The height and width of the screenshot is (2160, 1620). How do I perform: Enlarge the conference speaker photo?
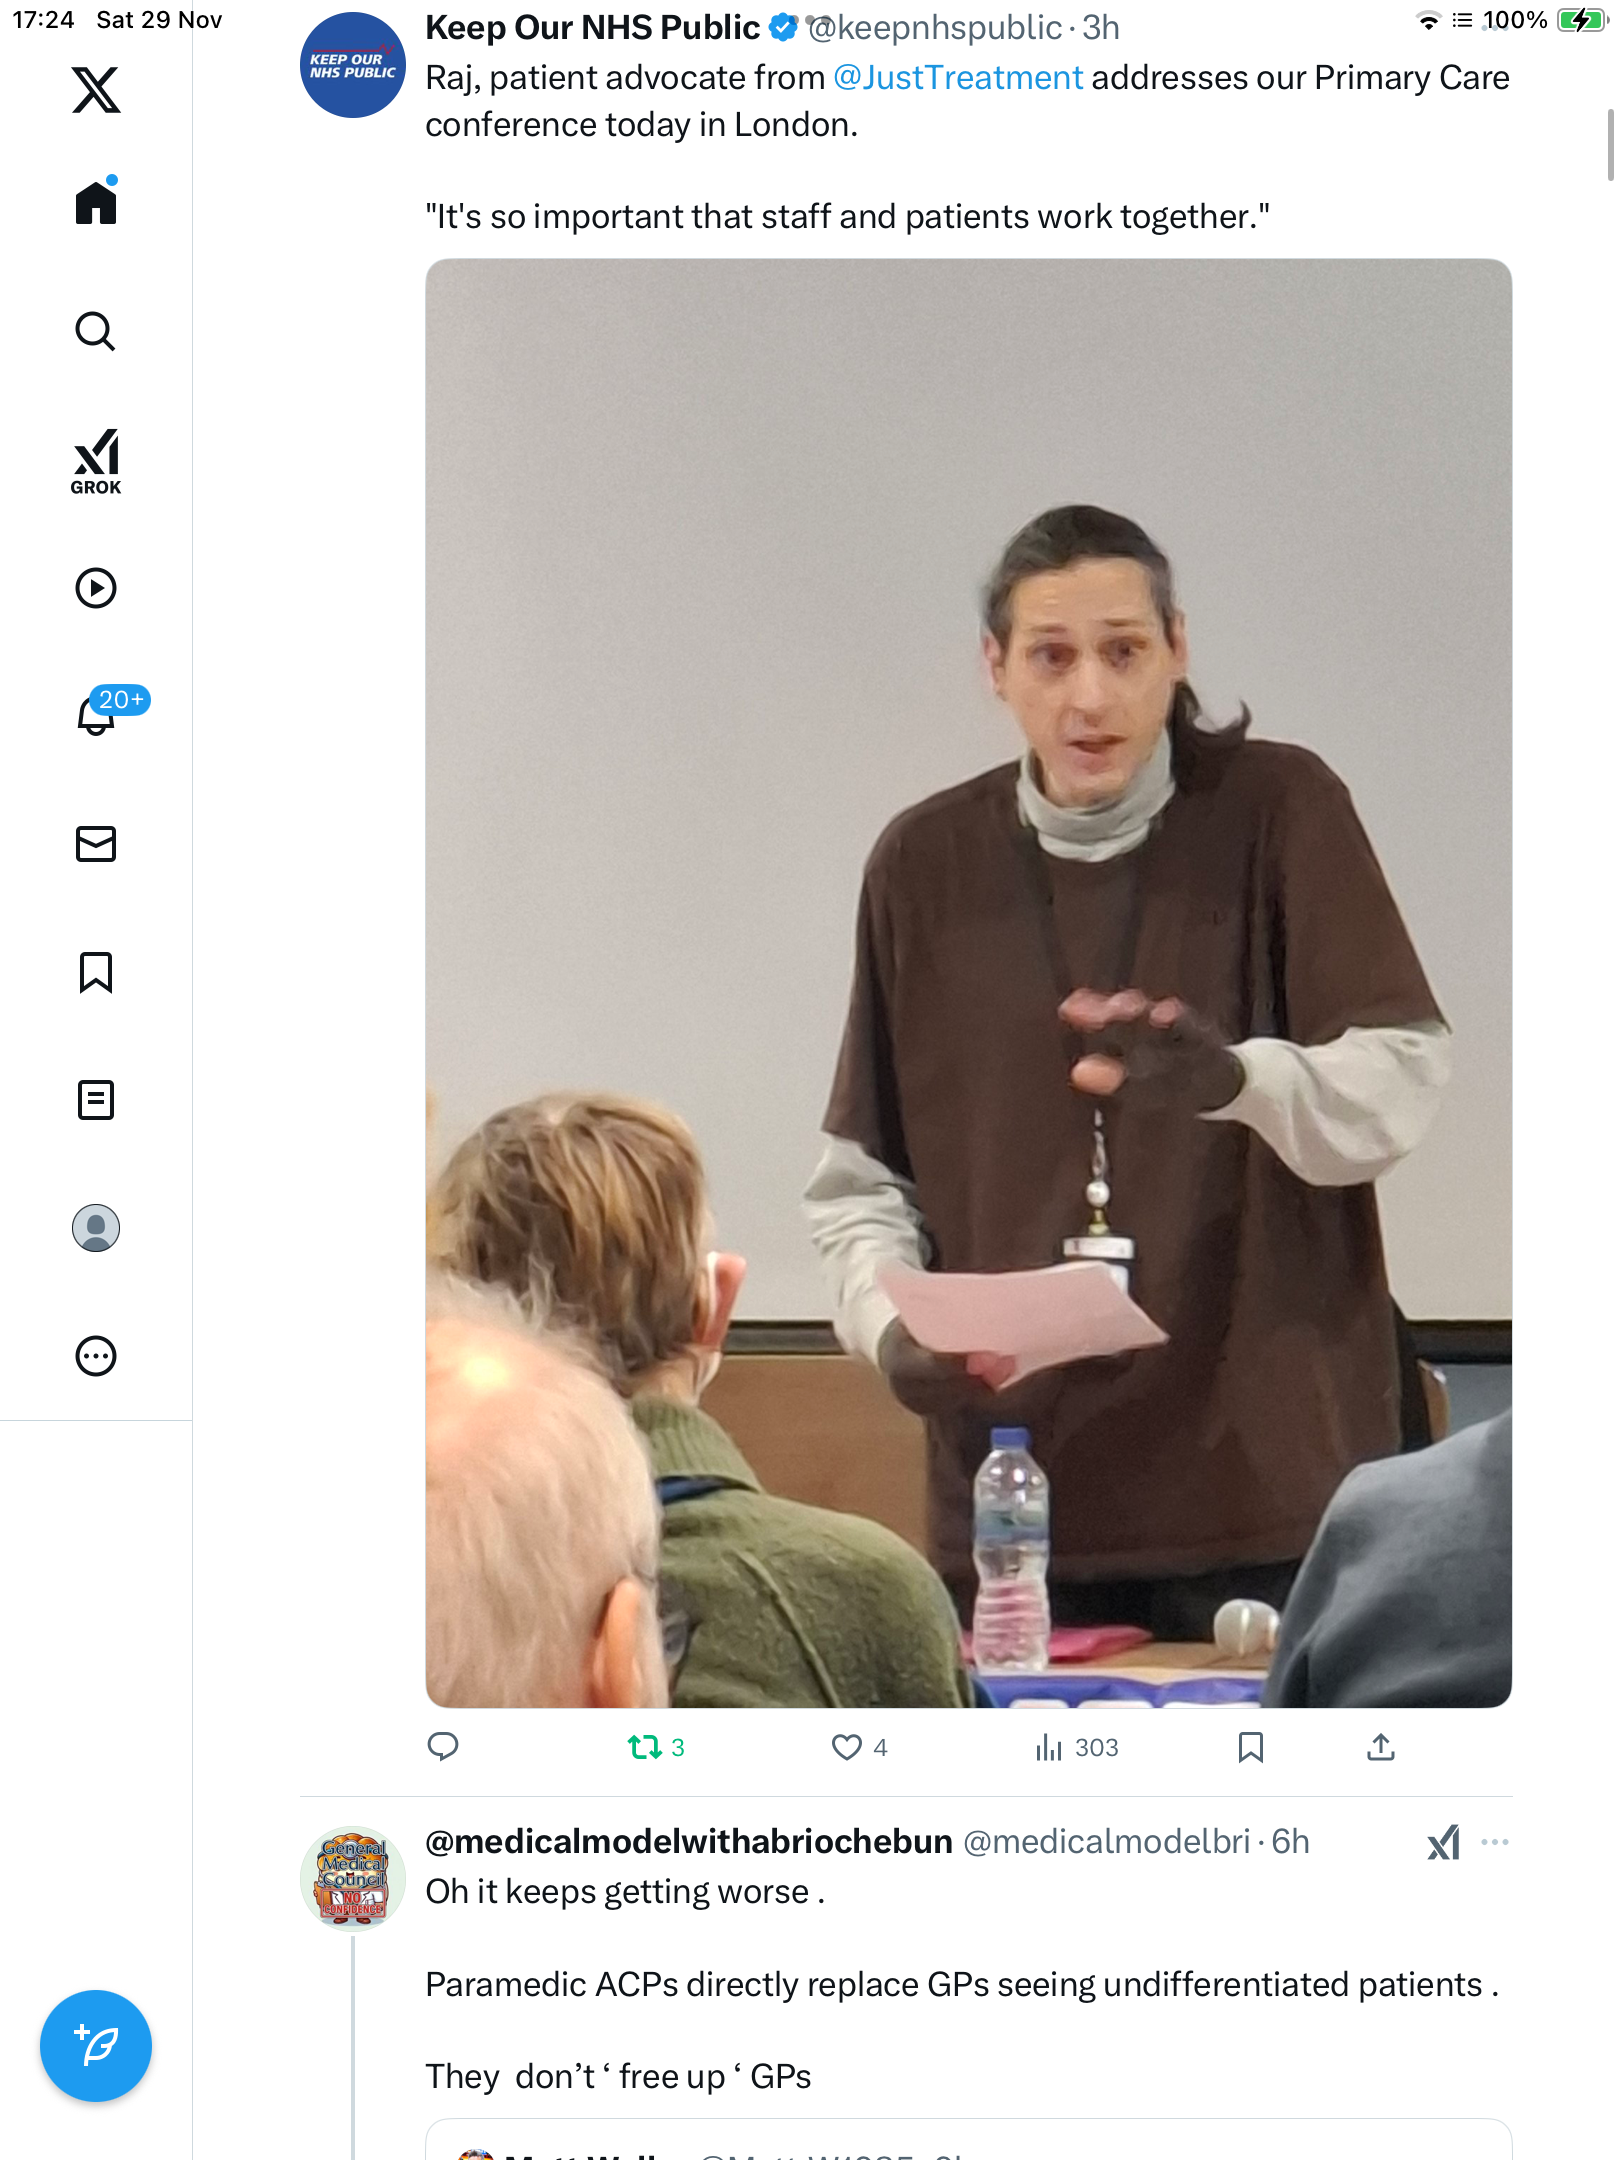click(x=968, y=983)
